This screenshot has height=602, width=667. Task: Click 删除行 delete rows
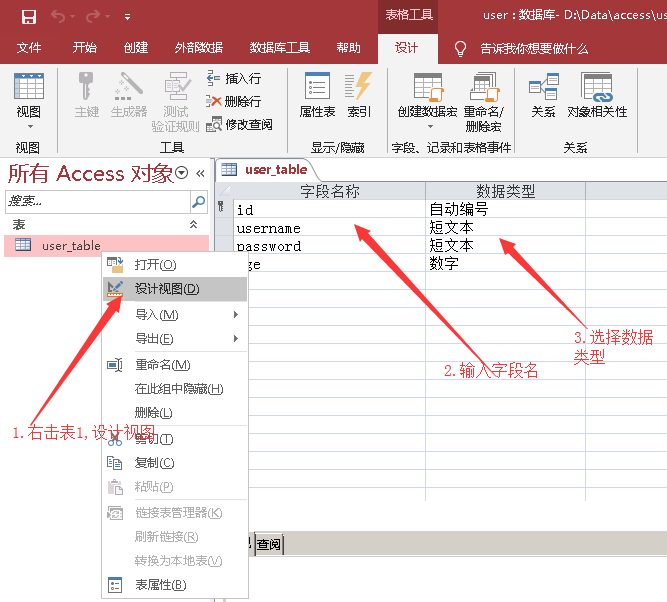click(x=234, y=101)
